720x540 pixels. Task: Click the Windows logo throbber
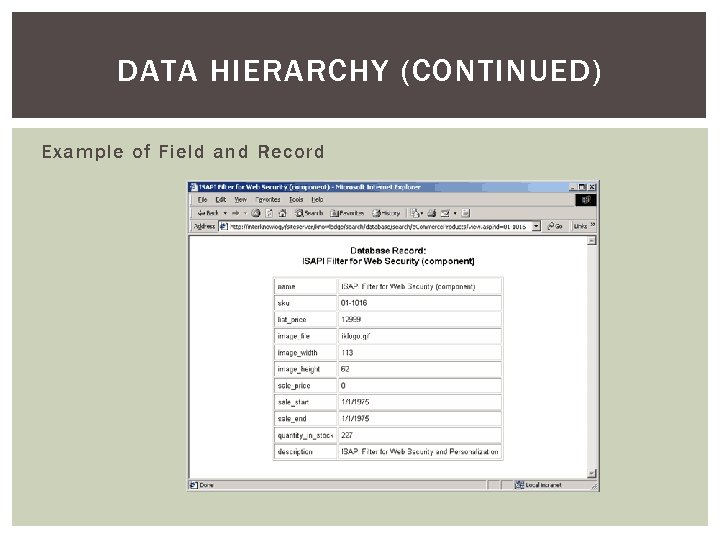pos(586,200)
